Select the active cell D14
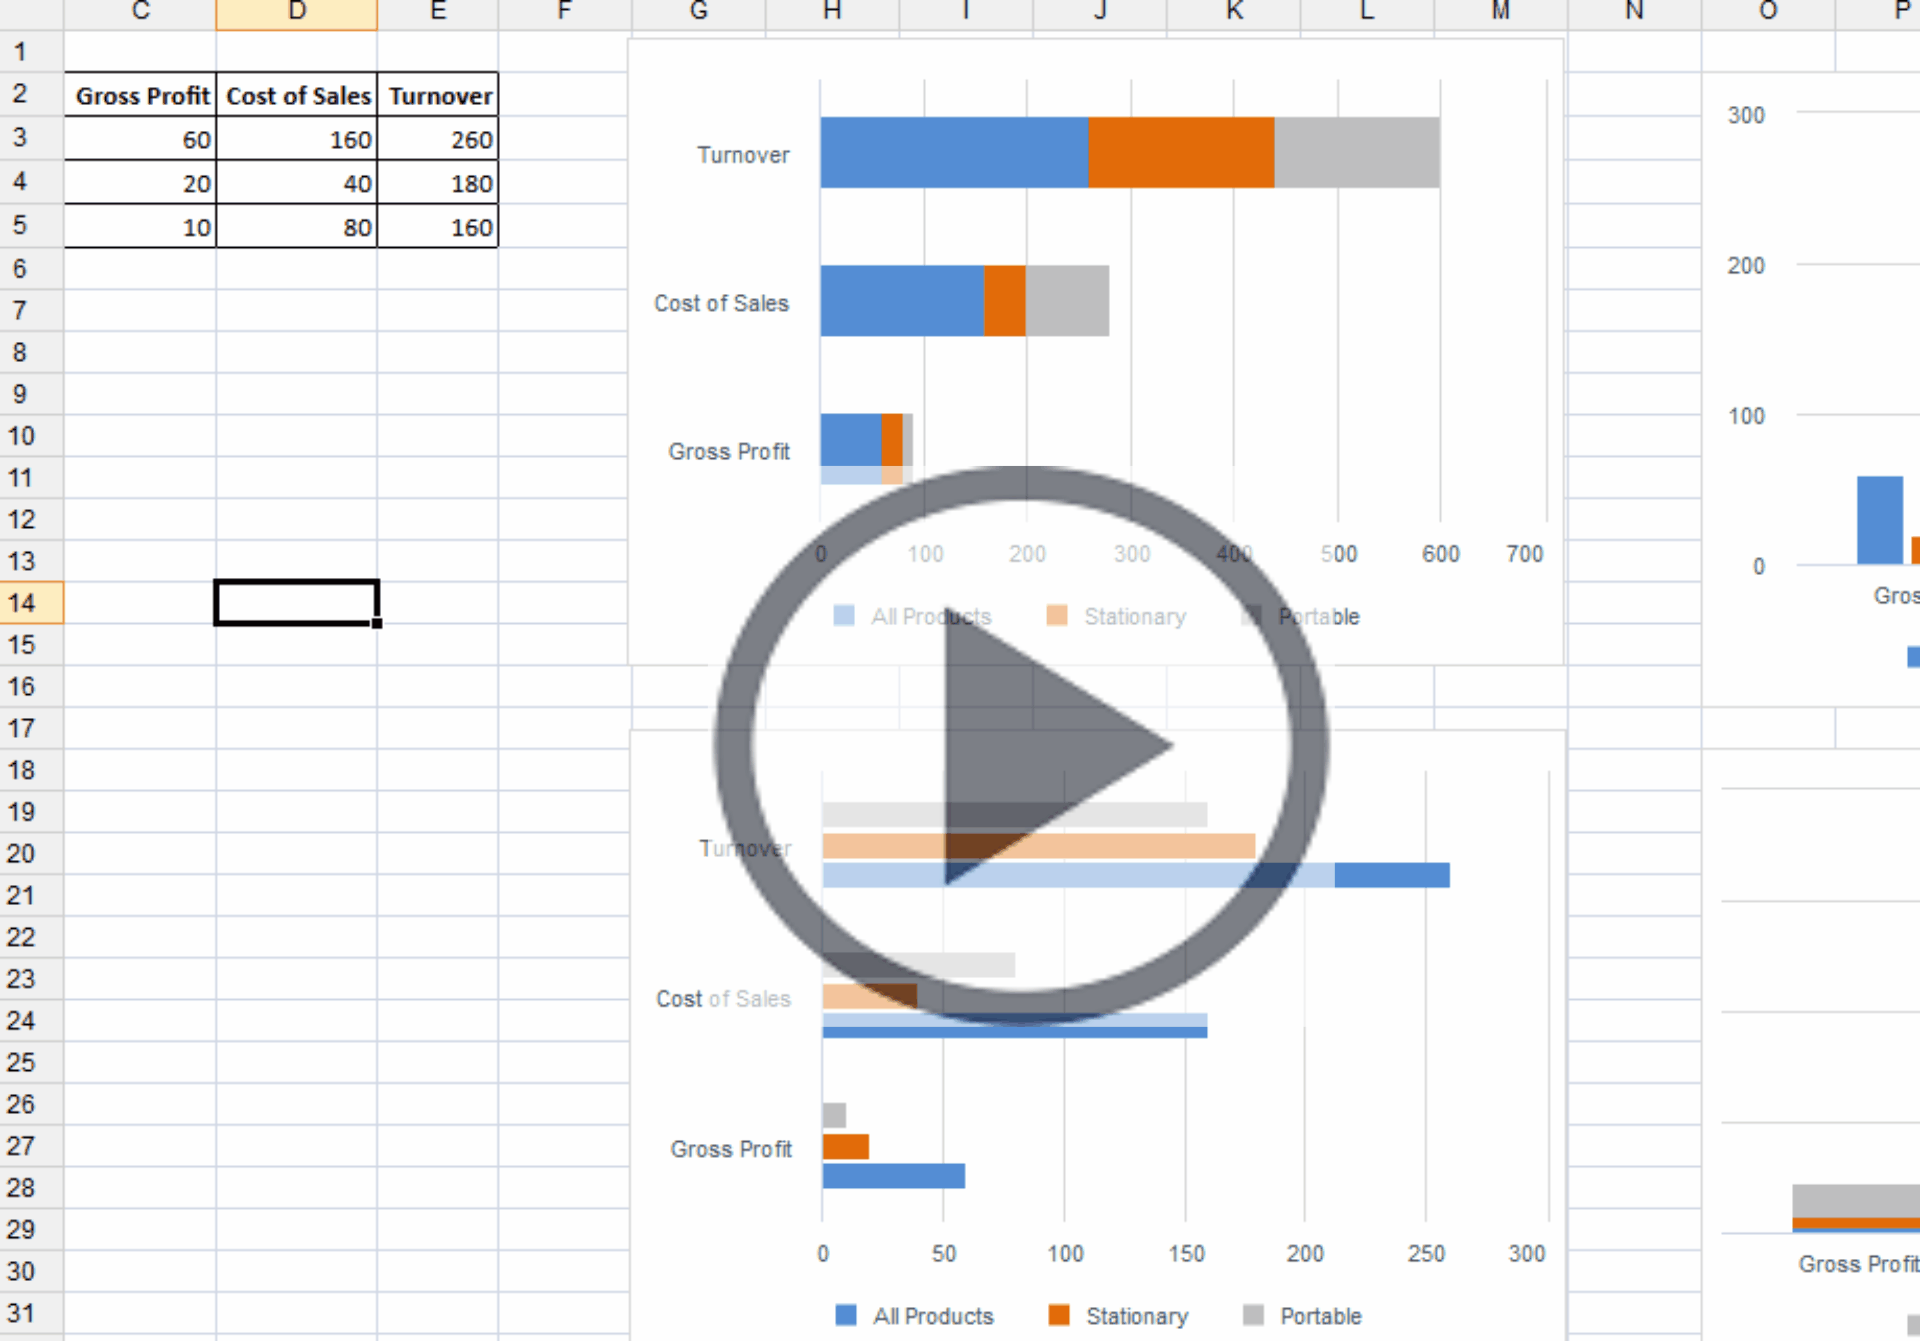The width and height of the screenshot is (1920, 1341). (297, 603)
